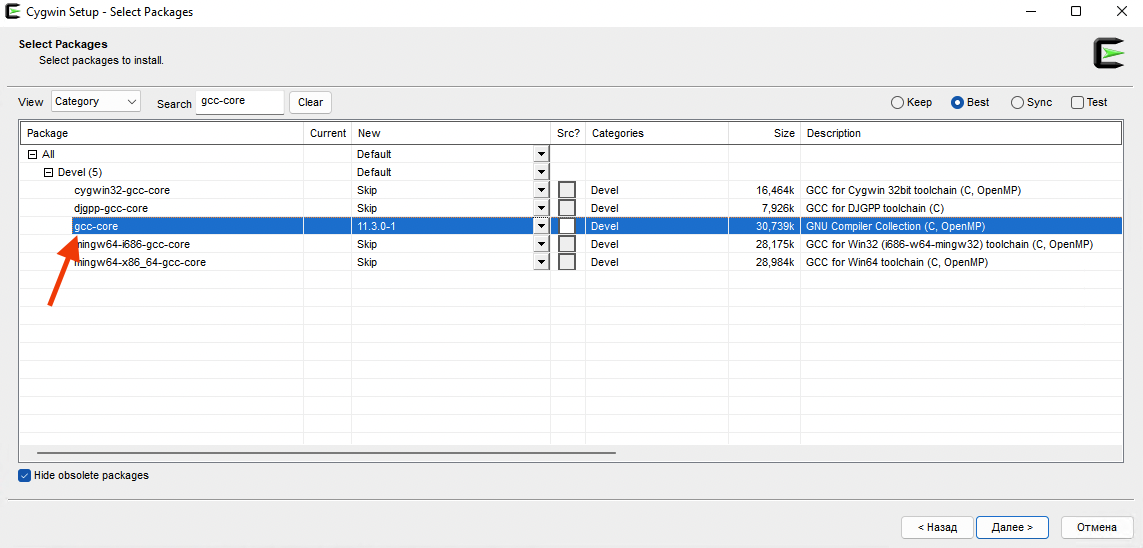
Task: Select the Sync radio button
Action: pos(1017,102)
